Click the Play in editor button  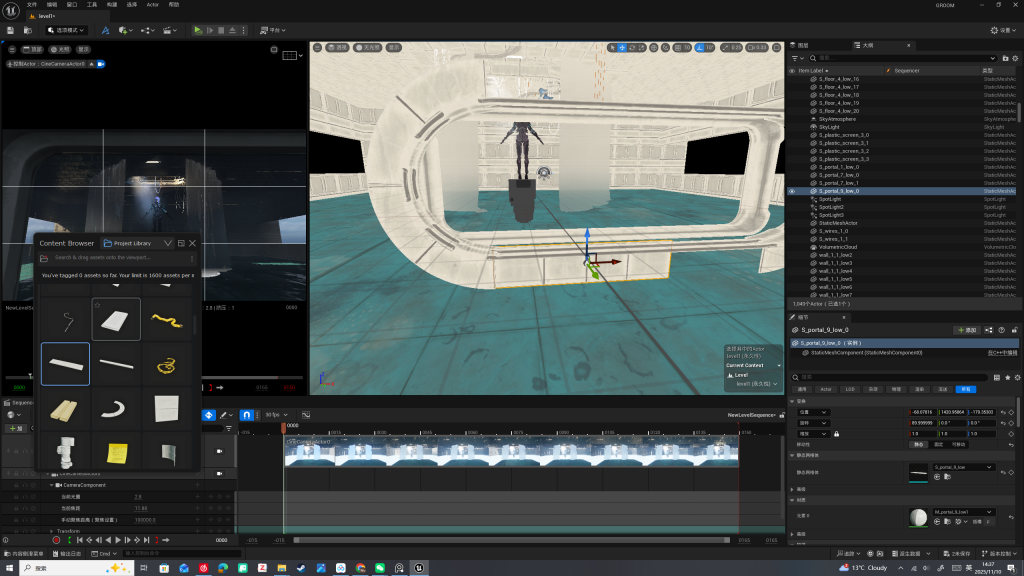[198, 31]
